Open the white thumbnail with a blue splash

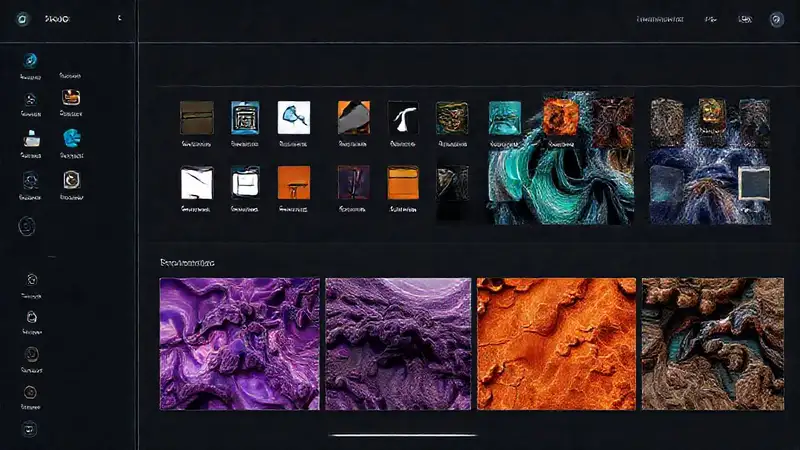293,117
